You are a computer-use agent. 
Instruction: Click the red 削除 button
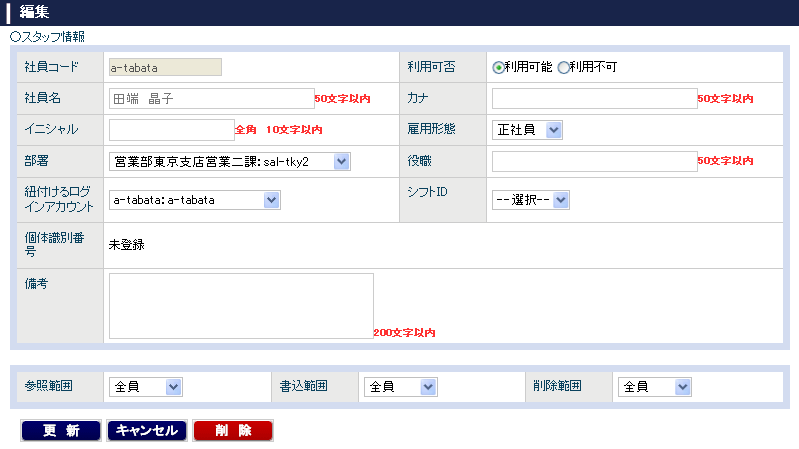click(233, 431)
